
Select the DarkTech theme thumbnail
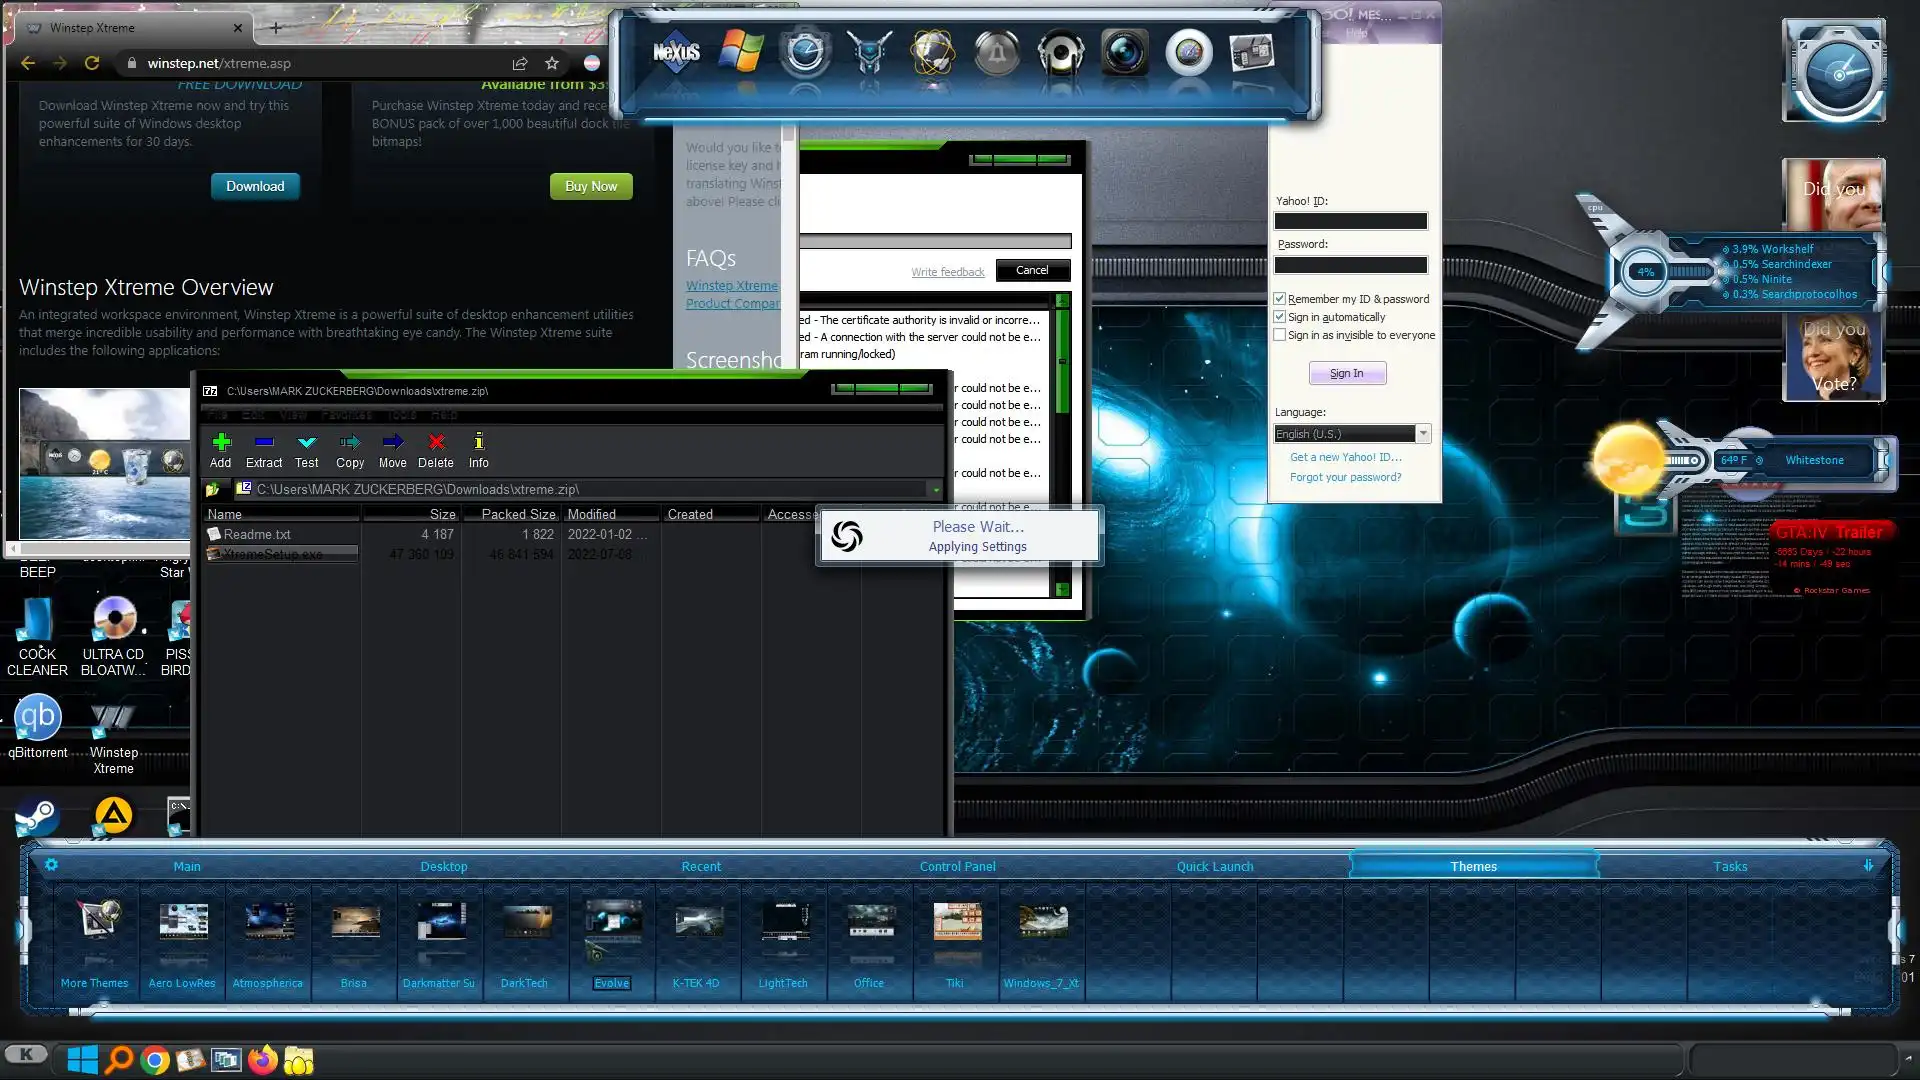coord(526,921)
